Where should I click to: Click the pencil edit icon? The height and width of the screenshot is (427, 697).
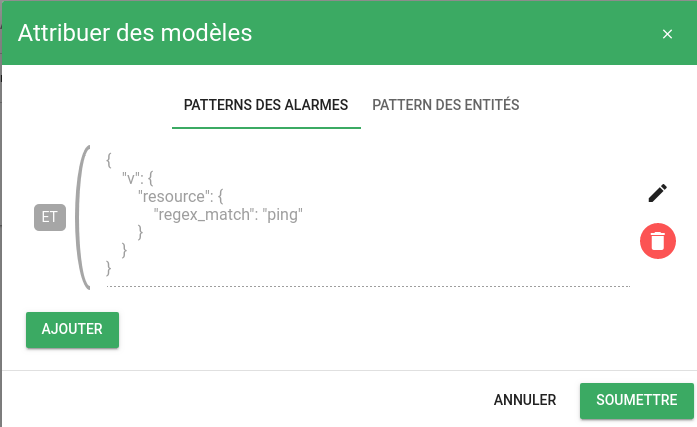point(657,194)
